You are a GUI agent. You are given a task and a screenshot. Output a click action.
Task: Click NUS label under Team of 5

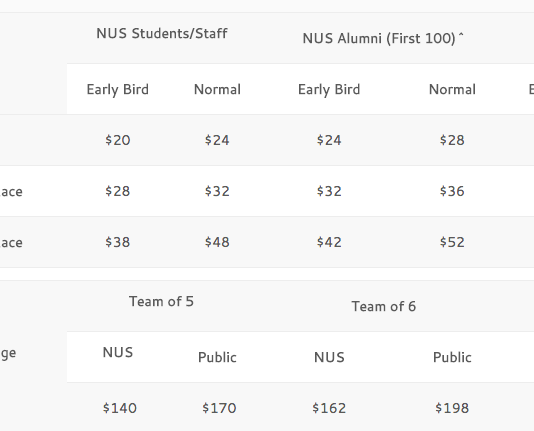[x=118, y=352]
